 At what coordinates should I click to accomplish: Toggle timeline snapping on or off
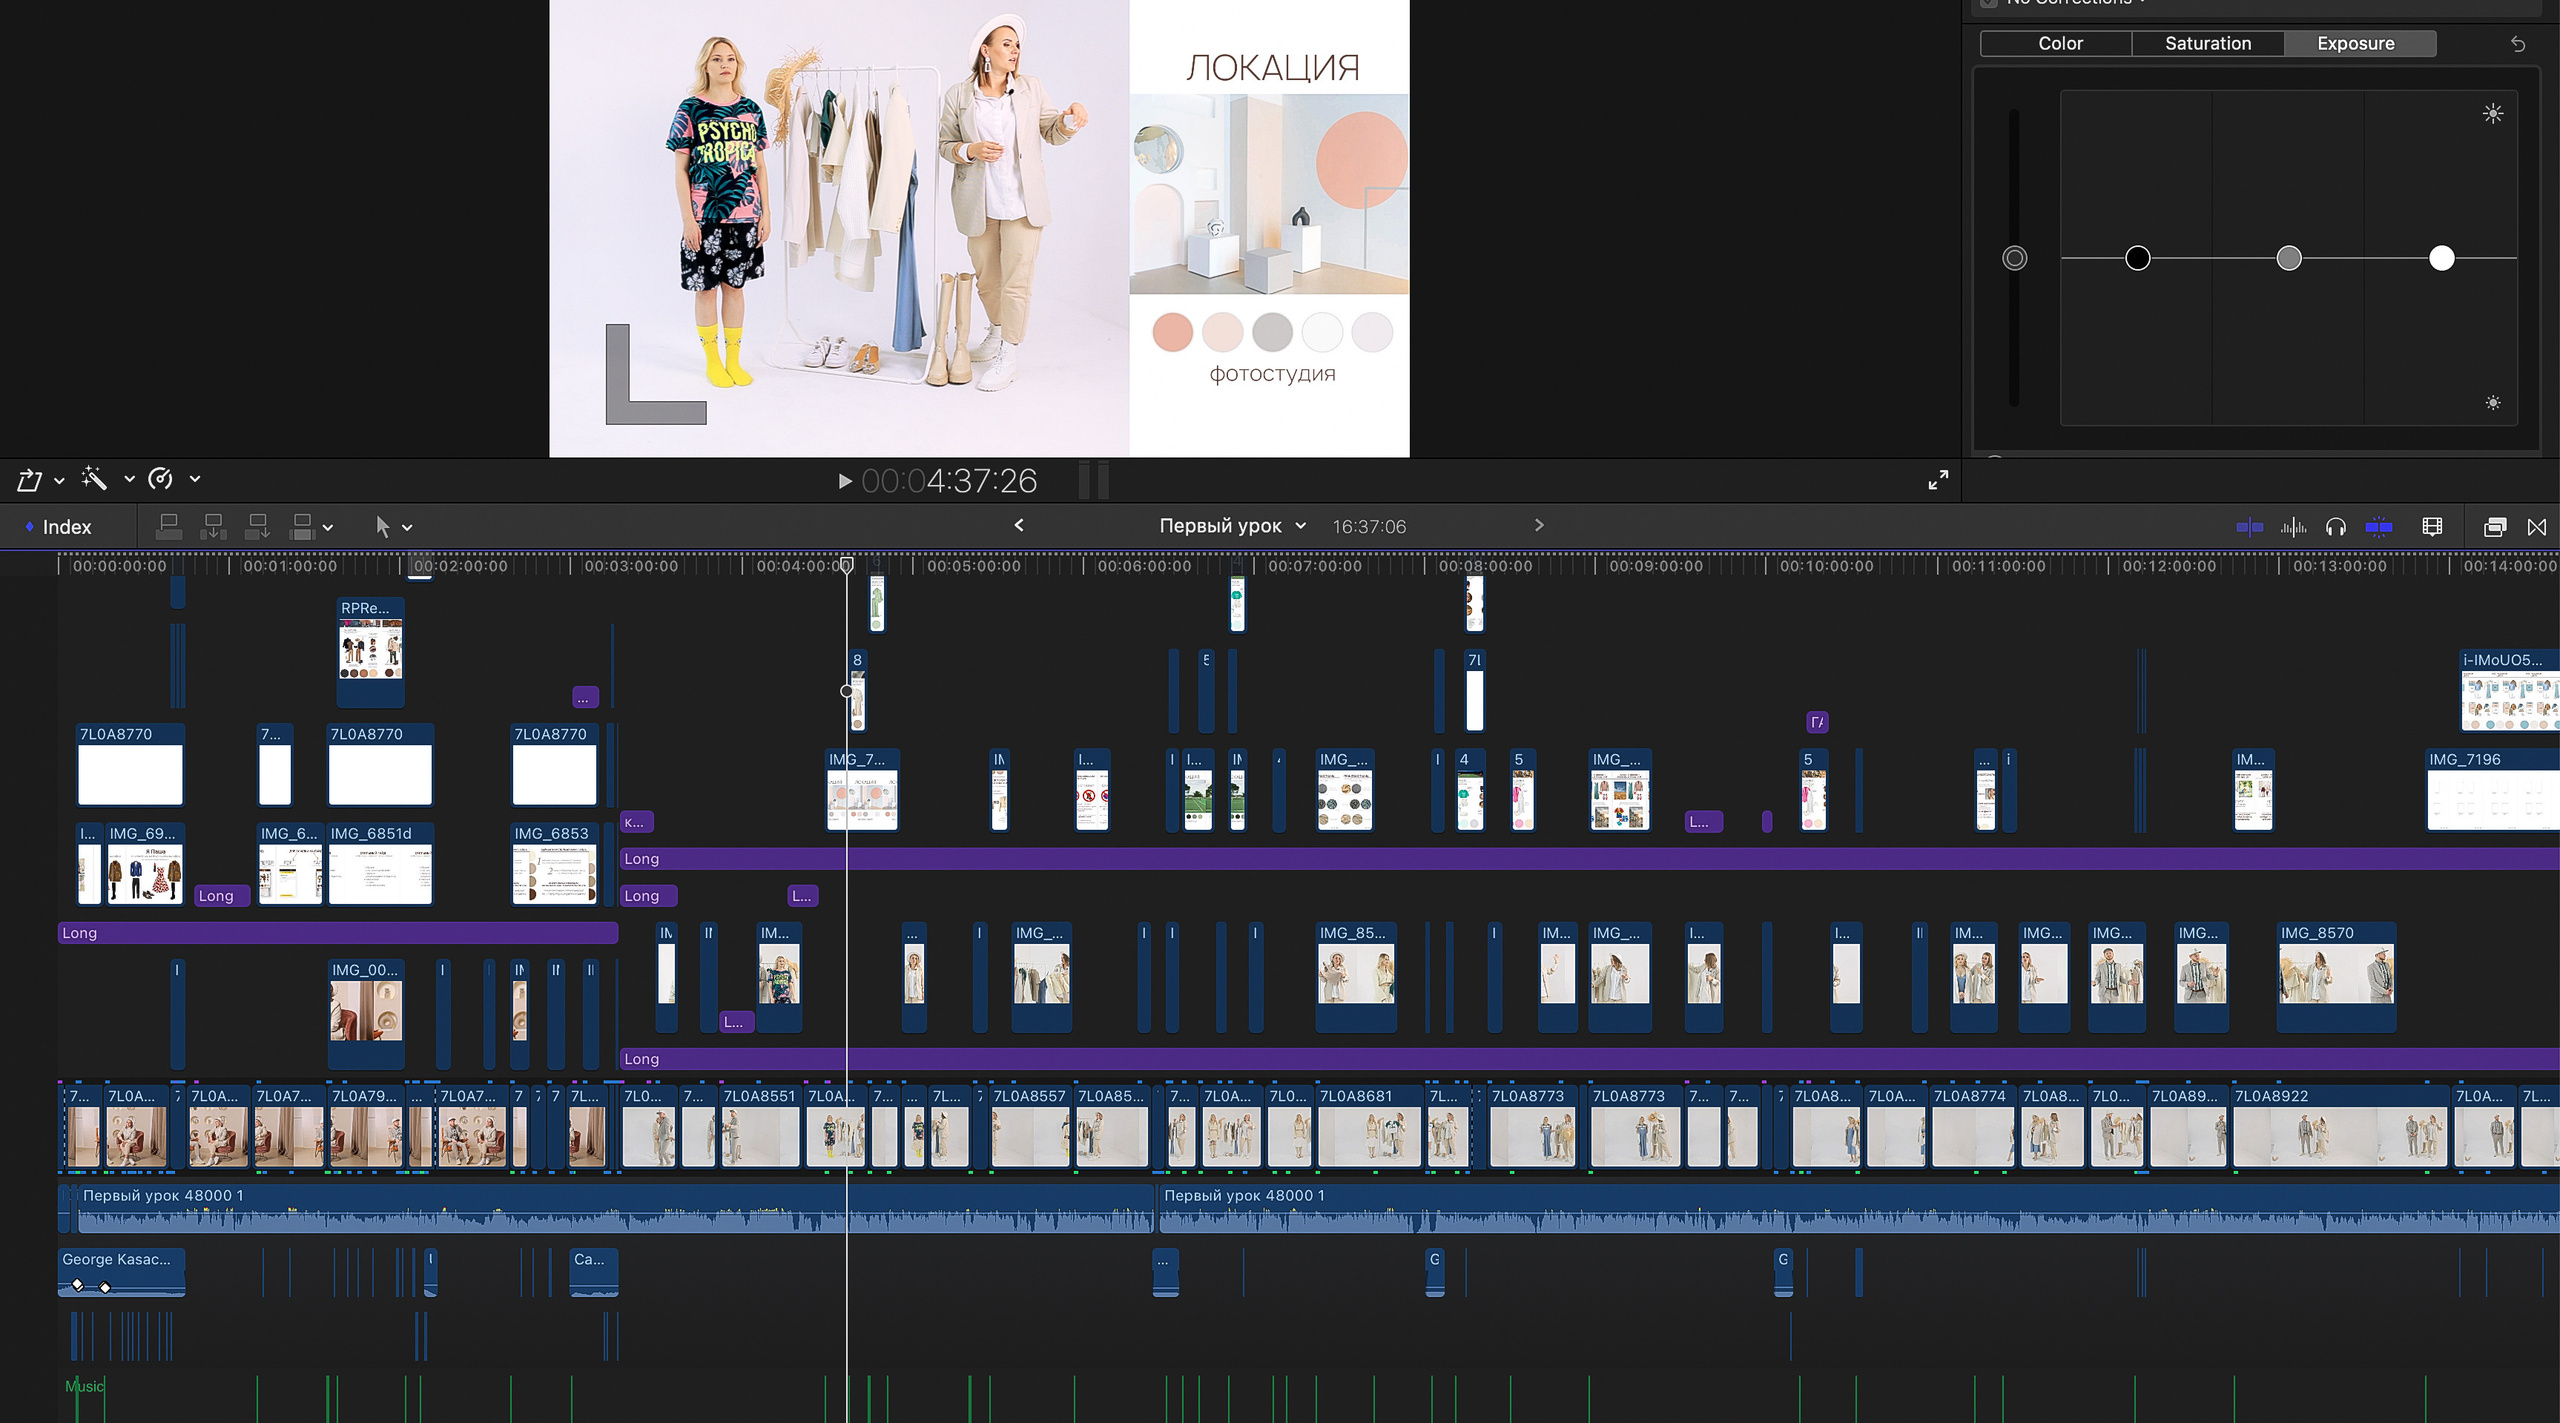[x=2378, y=527]
